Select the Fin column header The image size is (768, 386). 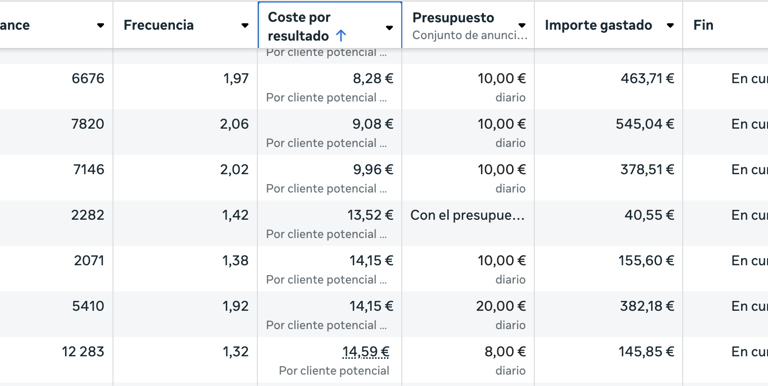click(x=703, y=25)
